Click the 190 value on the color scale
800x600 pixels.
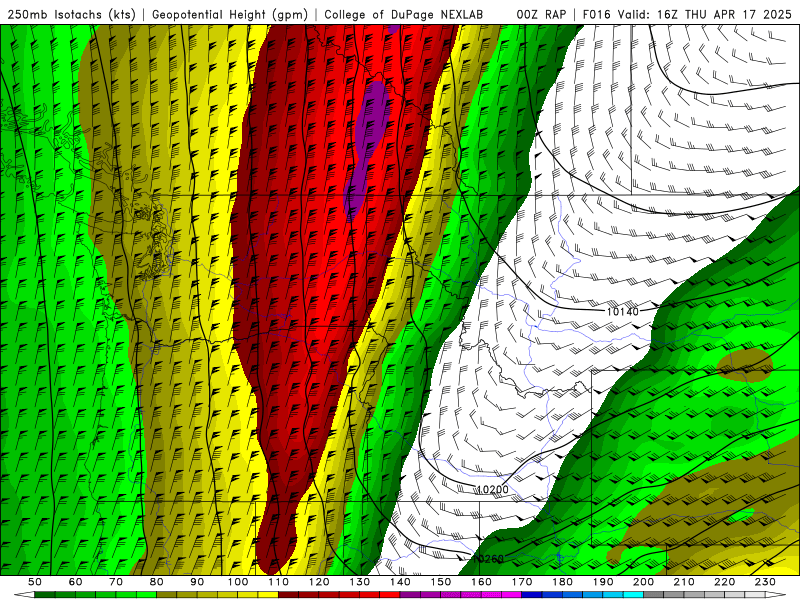click(603, 582)
